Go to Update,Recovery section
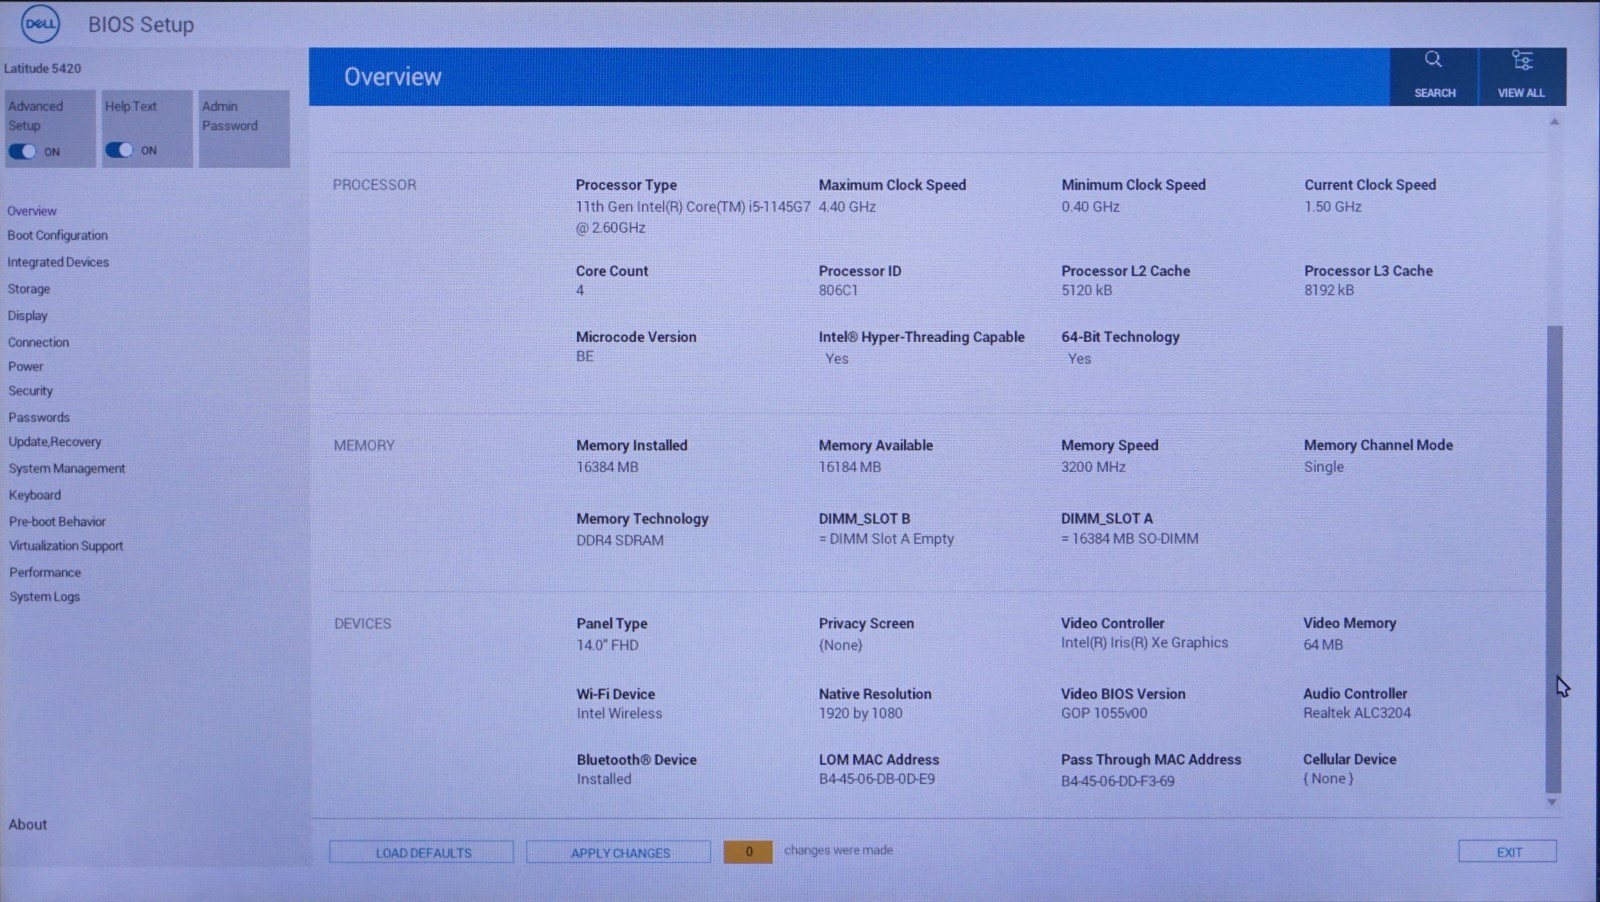Viewport: 1600px width, 902px height. click(55, 442)
